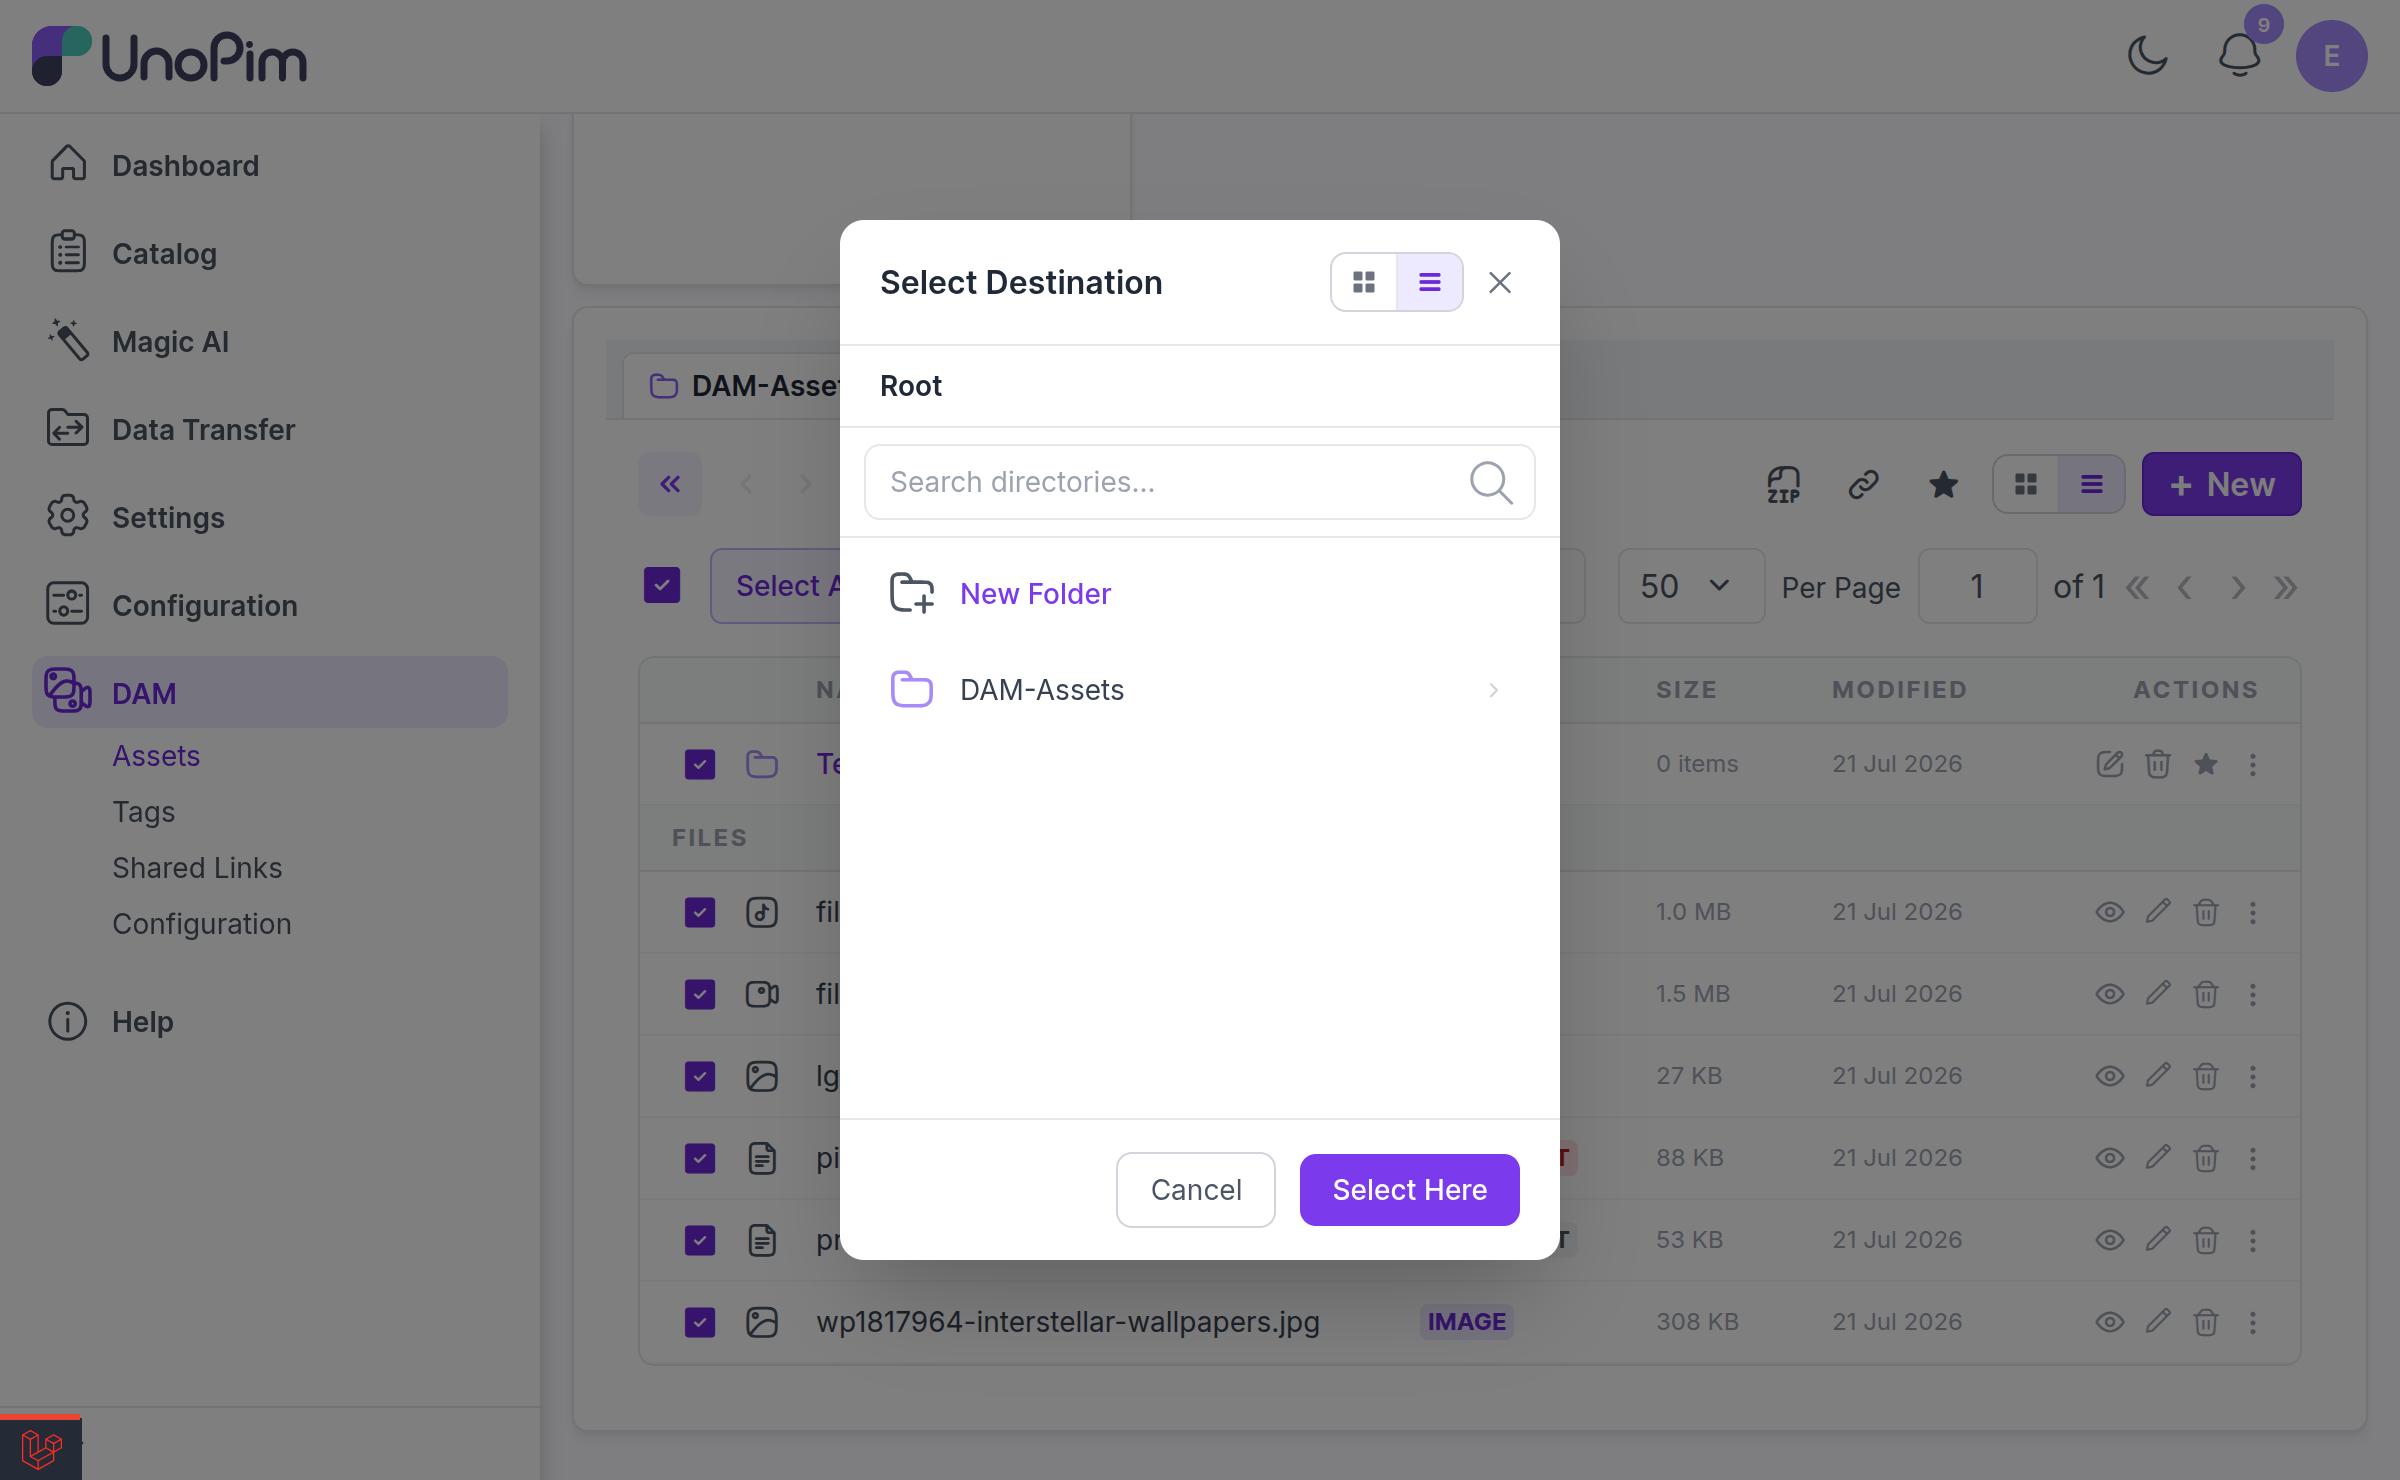Open more options for 53 KB file
Screen dimensions: 2400x1480
(x=2253, y=1240)
